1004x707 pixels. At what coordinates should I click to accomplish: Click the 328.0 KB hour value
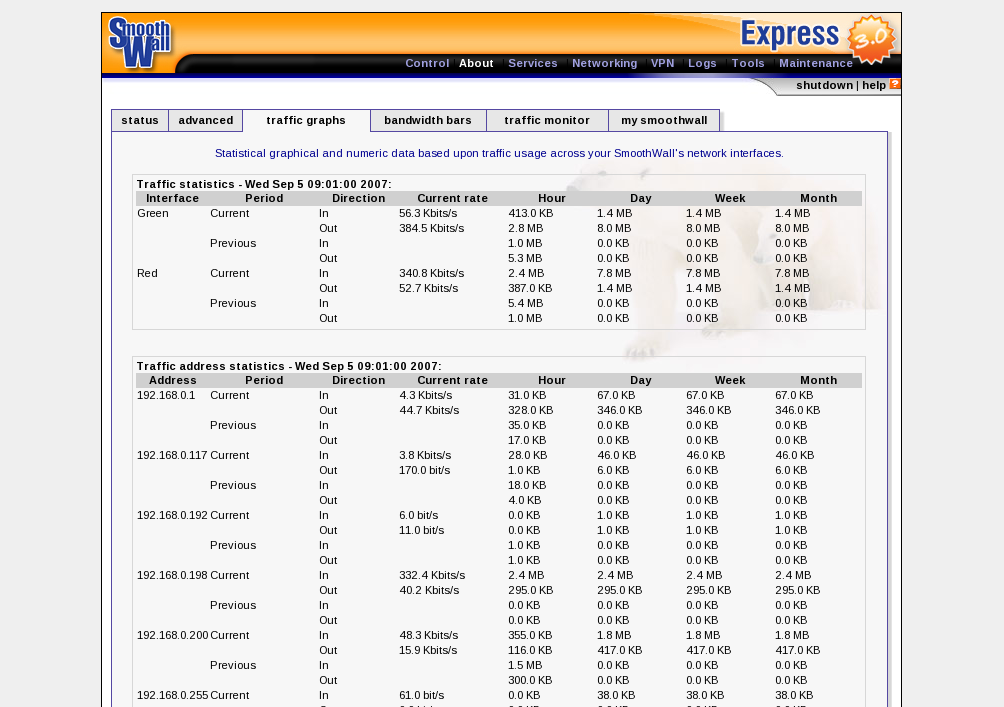531,410
